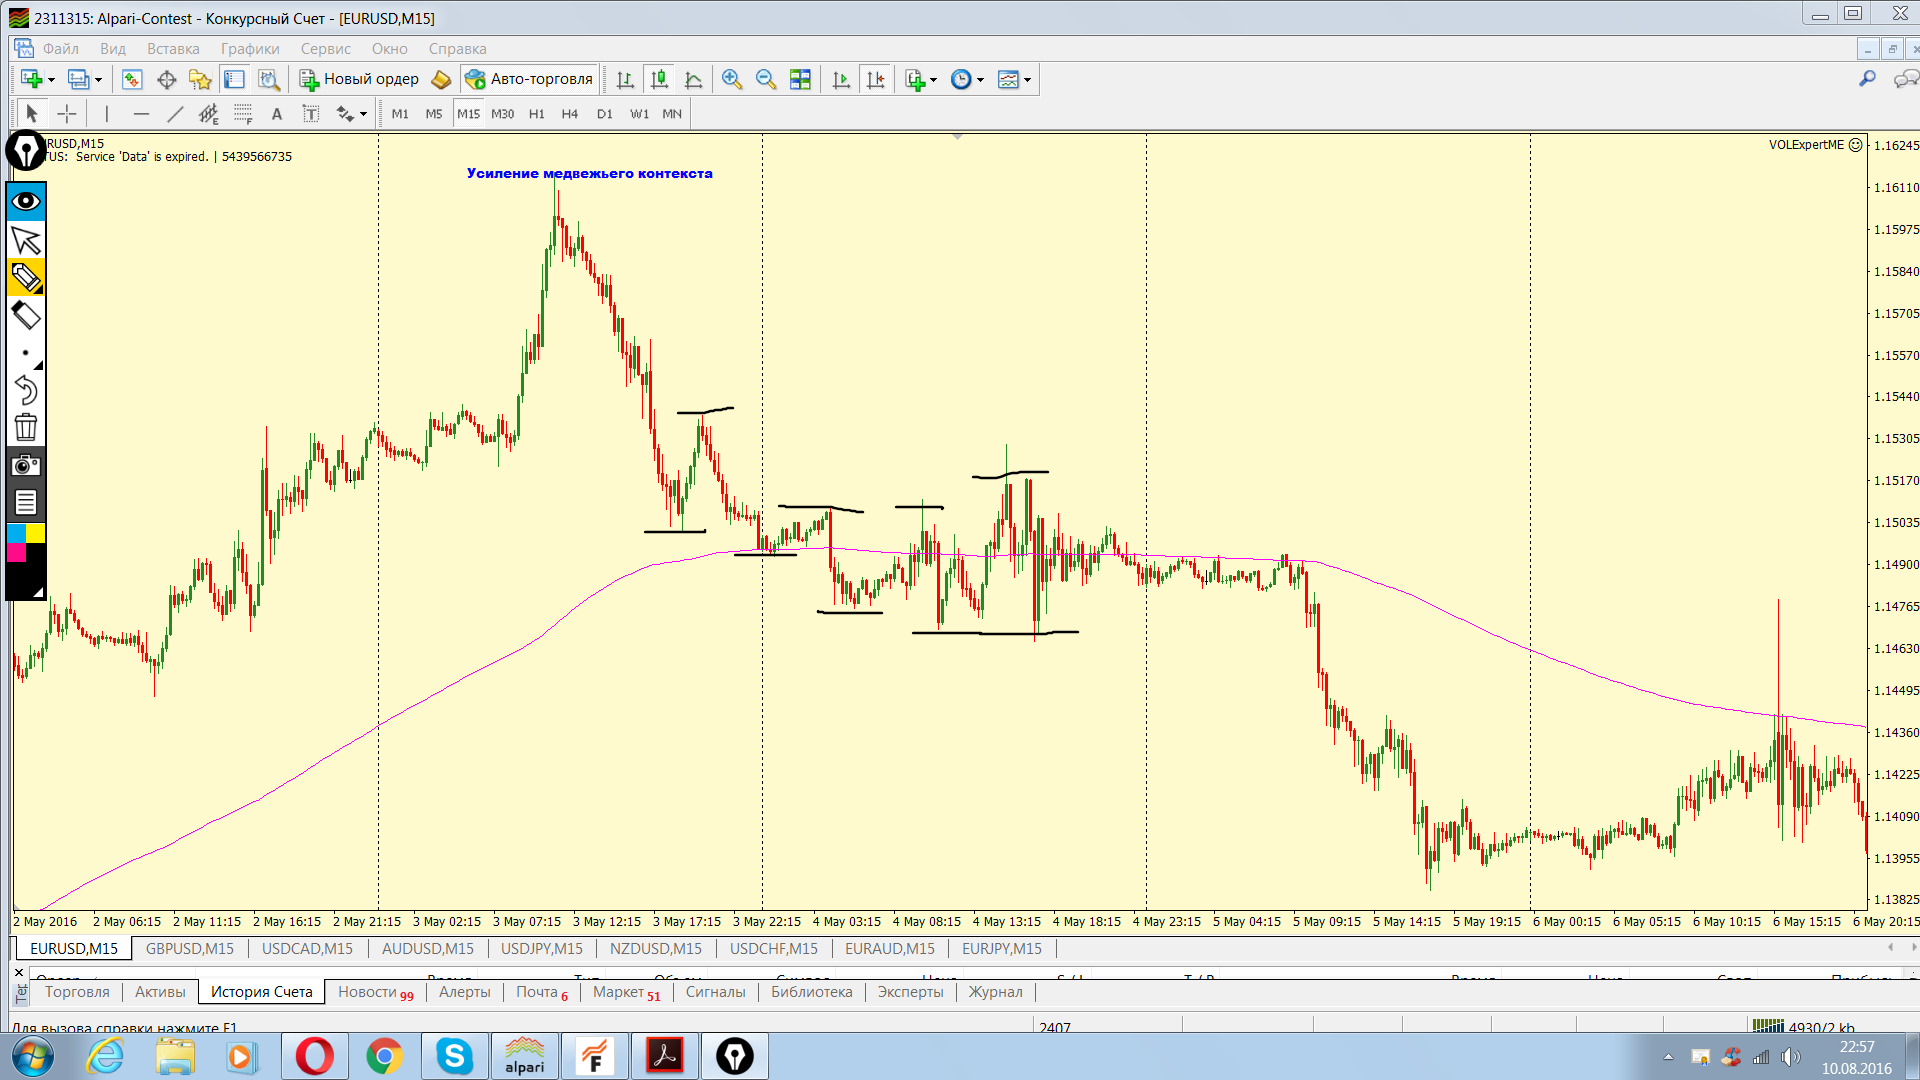Pick the magenta color swatch

16,553
